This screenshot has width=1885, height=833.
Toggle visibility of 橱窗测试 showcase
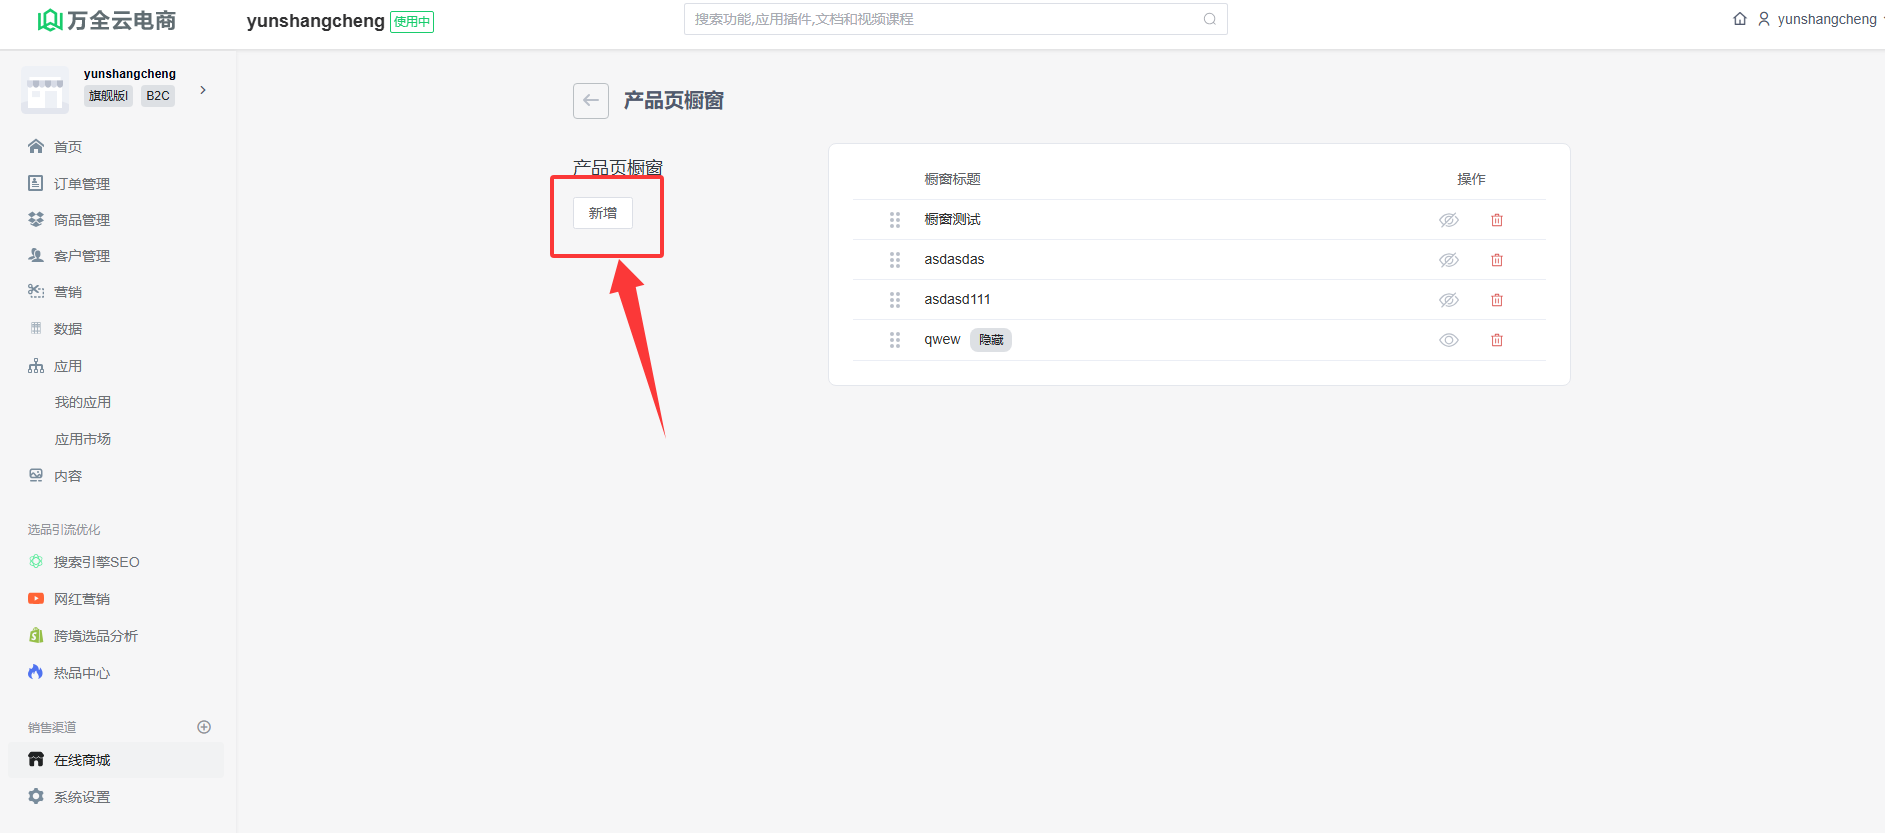(x=1448, y=220)
